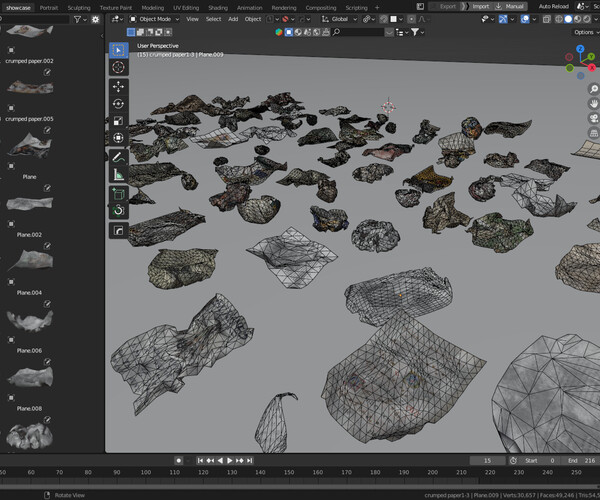Select the Move tool
Viewport: 600px width, 500px height.
click(x=118, y=87)
